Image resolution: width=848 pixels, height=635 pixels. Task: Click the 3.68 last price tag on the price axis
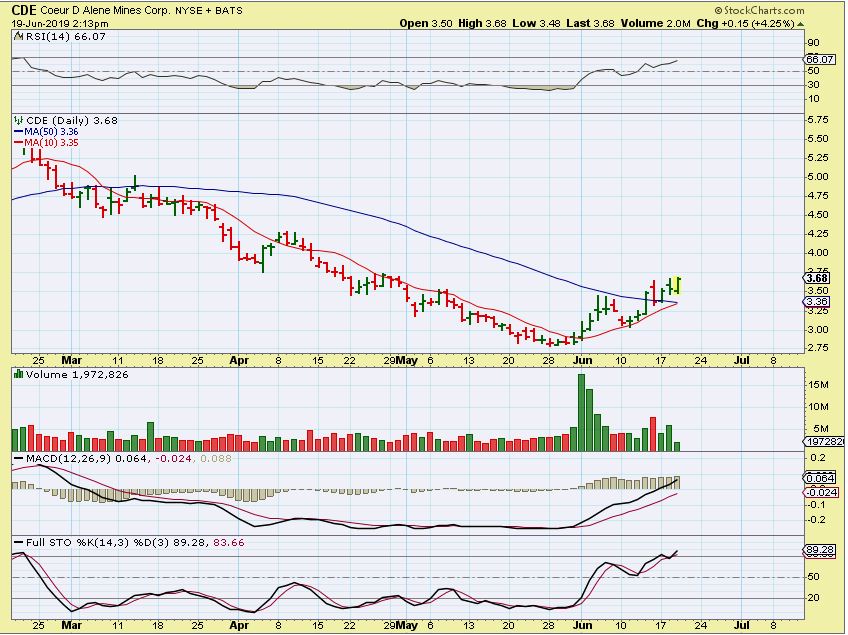tap(817, 278)
